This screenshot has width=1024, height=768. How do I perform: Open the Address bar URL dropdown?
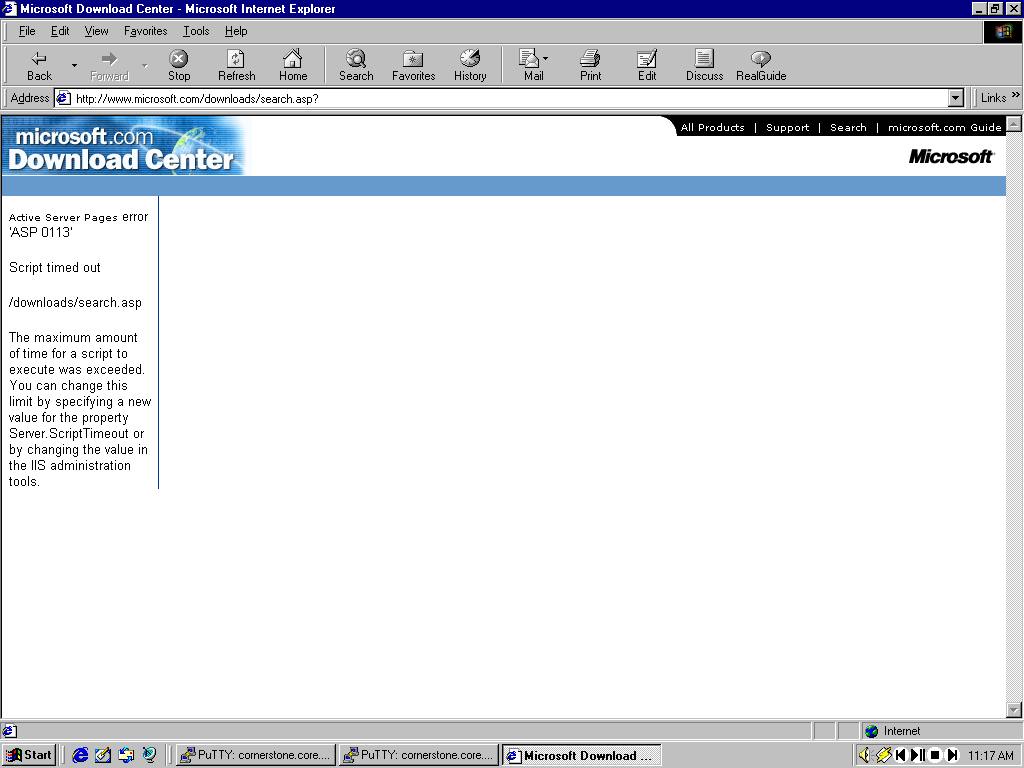955,98
